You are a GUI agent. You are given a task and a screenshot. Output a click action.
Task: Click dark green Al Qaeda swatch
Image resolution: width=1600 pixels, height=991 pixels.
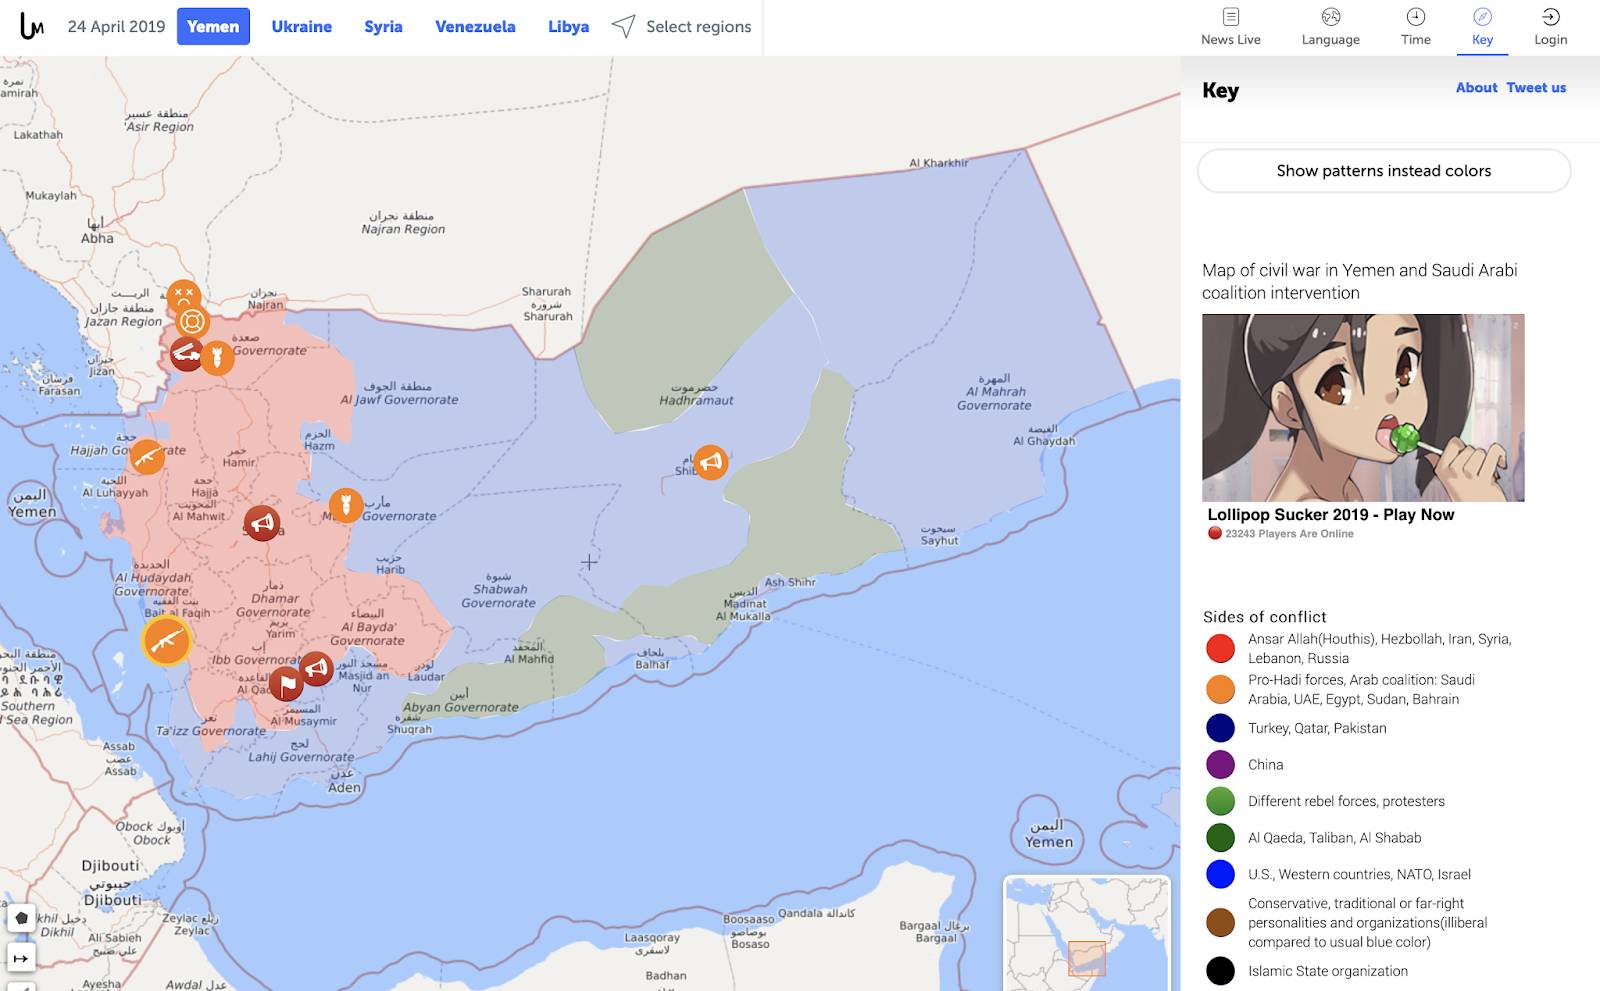tap(1220, 837)
